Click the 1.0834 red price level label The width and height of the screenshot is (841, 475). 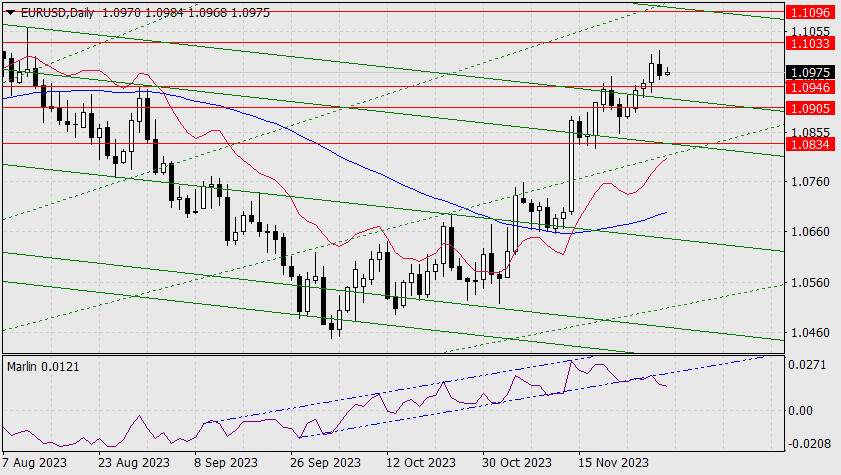[810, 144]
